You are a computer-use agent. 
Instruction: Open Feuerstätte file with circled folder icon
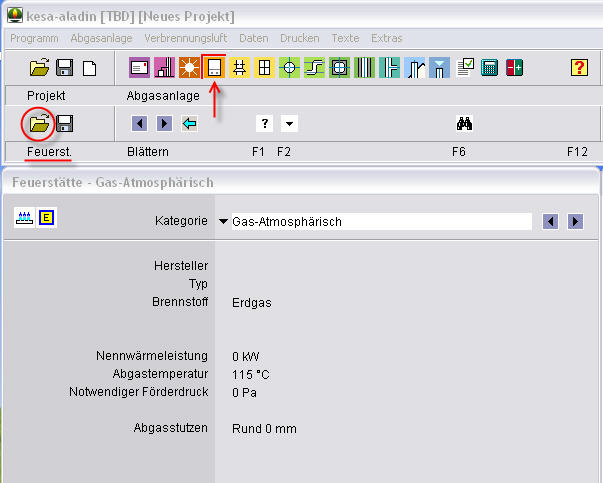click(x=39, y=124)
